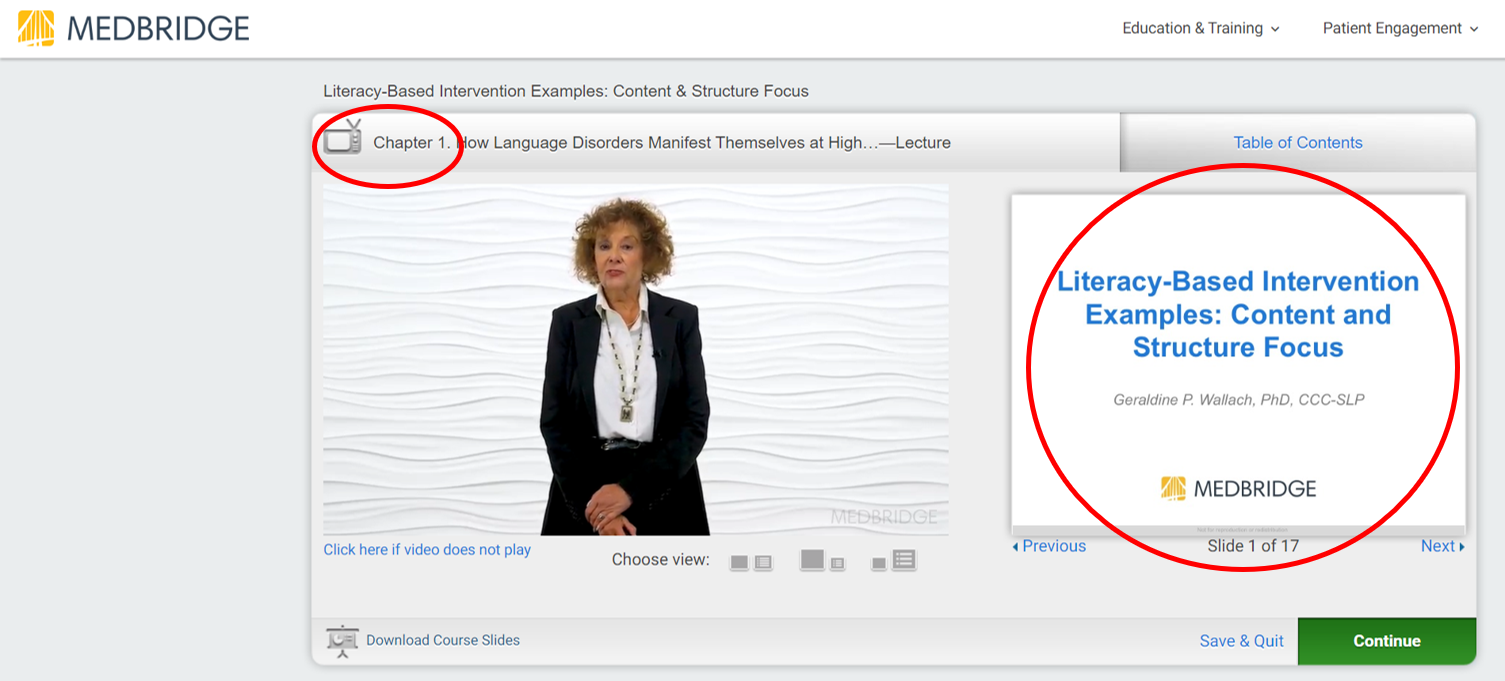This screenshot has width=1505, height=681.
Task: Go to Next slide
Action: click(1442, 546)
